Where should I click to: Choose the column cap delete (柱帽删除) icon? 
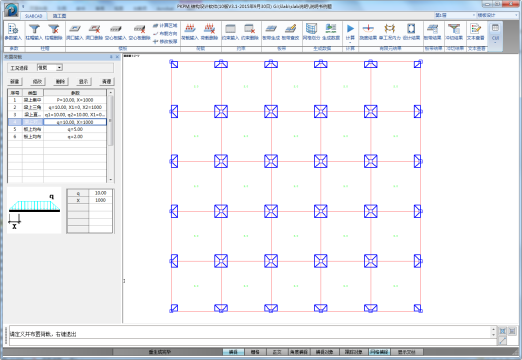[x=54, y=32]
